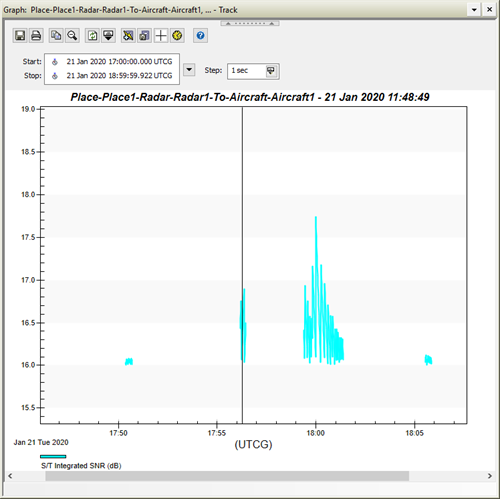
Task: Click the right scroll arrow
Action: (489, 476)
